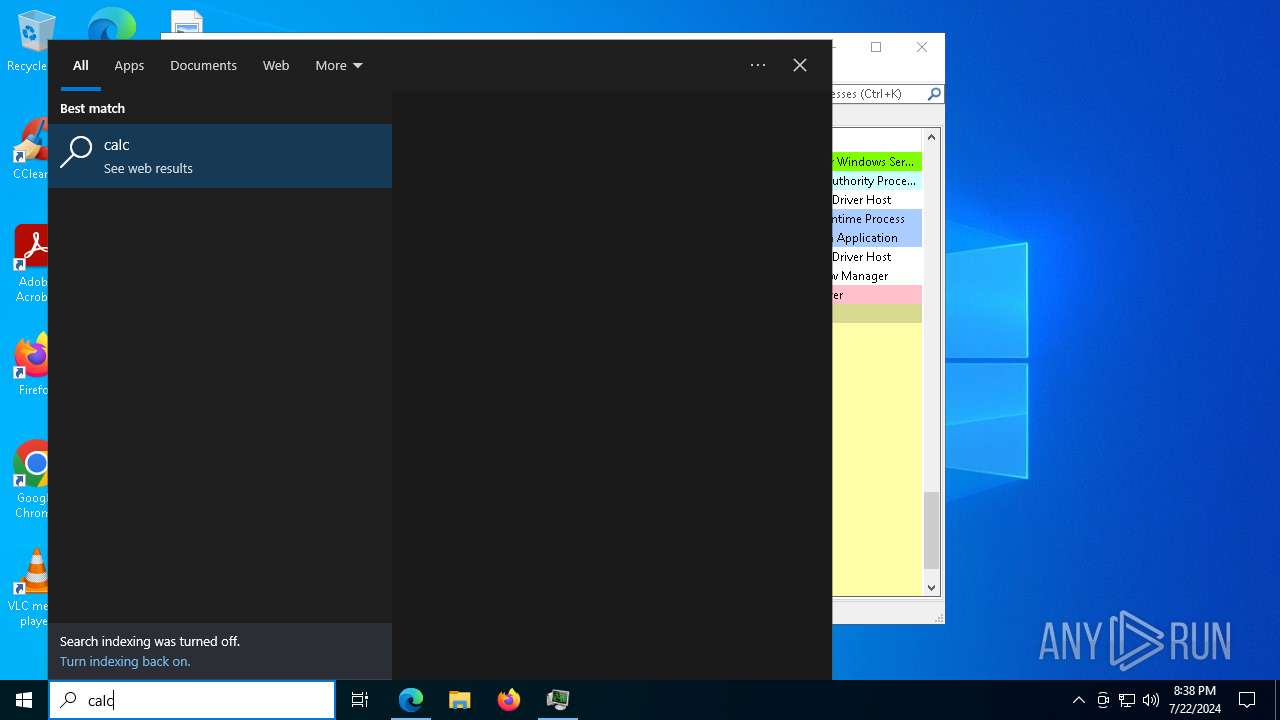Open the Firefox desktop shortcut
This screenshot has width=1280, height=720.
[x=32, y=365]
